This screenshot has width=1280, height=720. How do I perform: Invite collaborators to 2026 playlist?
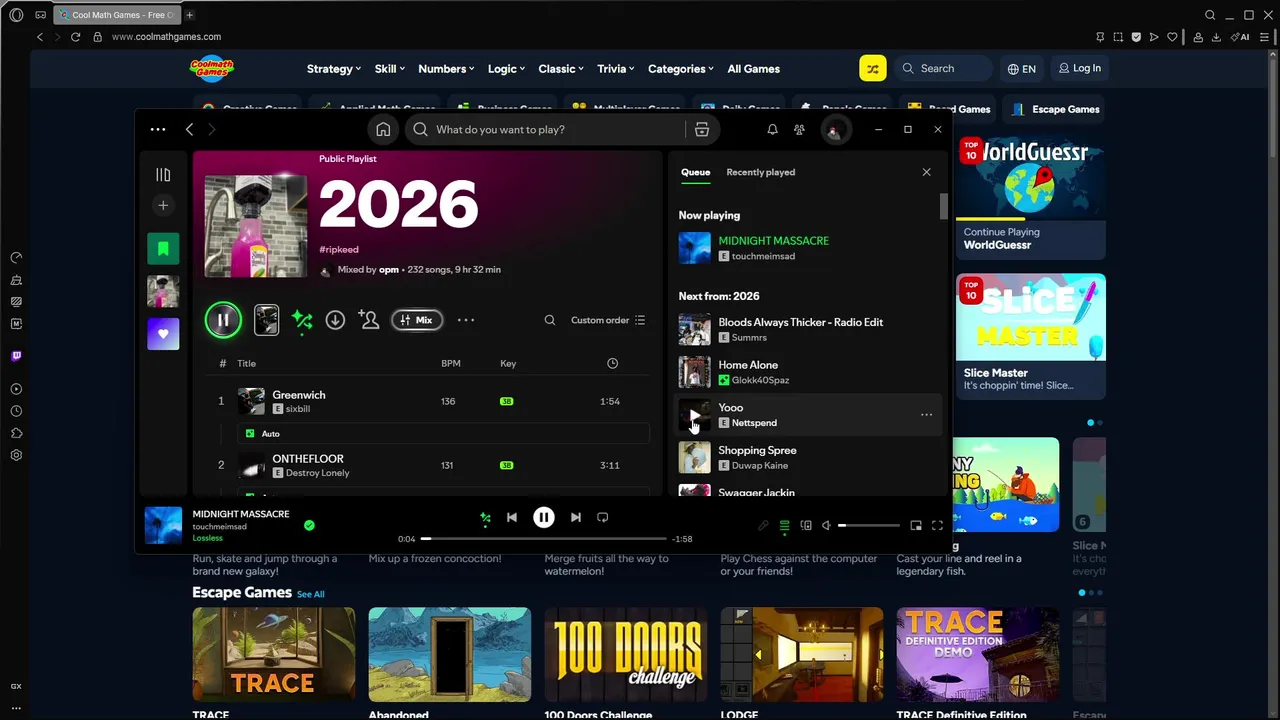point(369,320)
